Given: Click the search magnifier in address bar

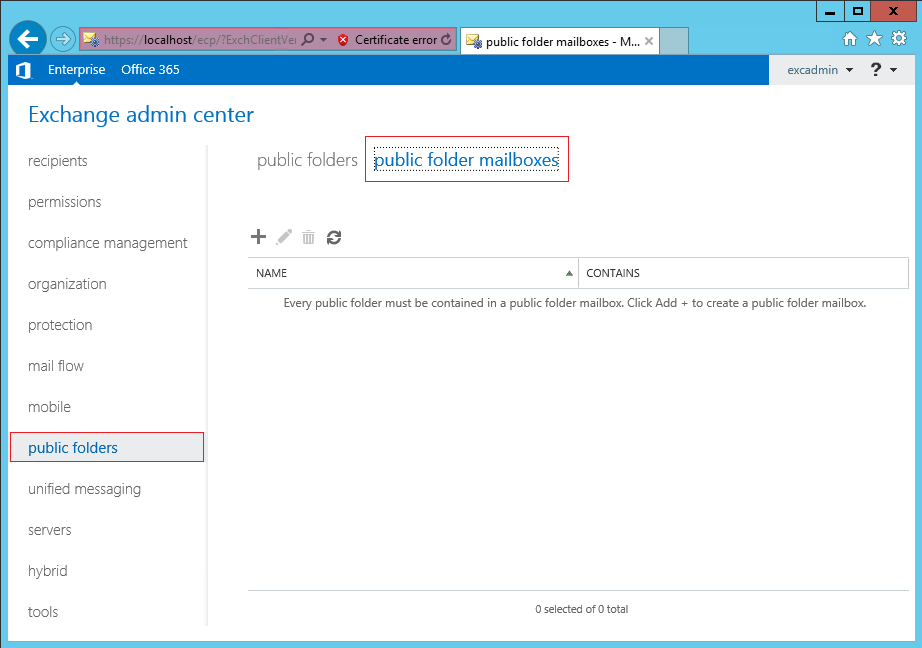Looking at the screenshot, I should (x=308, y=39).
